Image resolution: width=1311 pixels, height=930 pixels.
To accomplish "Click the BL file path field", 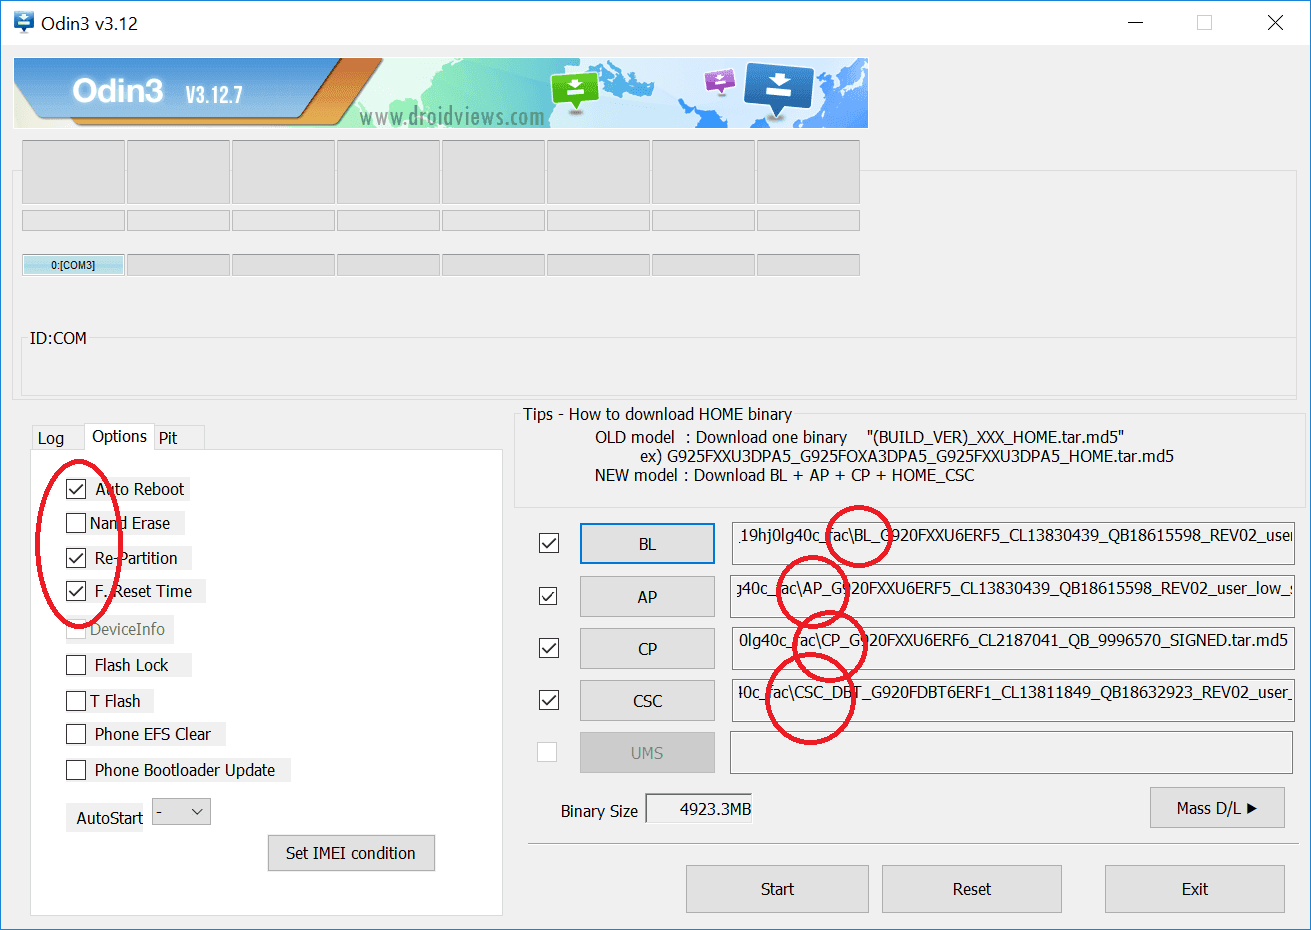I will tap(1013, 543).
